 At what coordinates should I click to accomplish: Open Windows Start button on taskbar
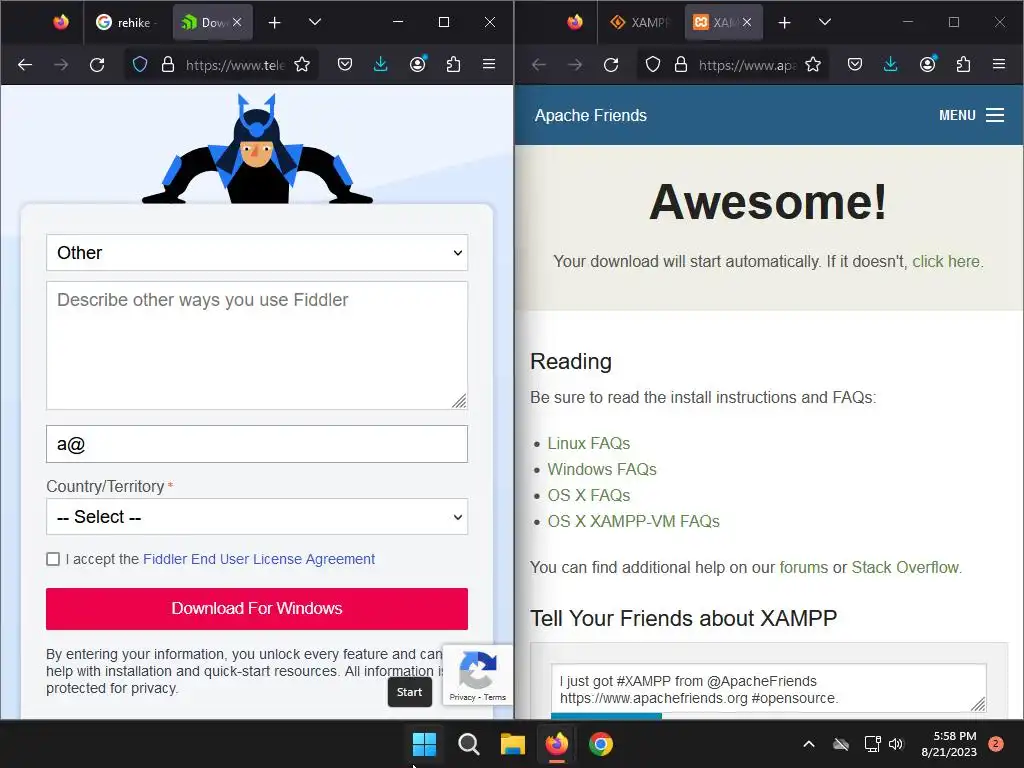[424, 744]
